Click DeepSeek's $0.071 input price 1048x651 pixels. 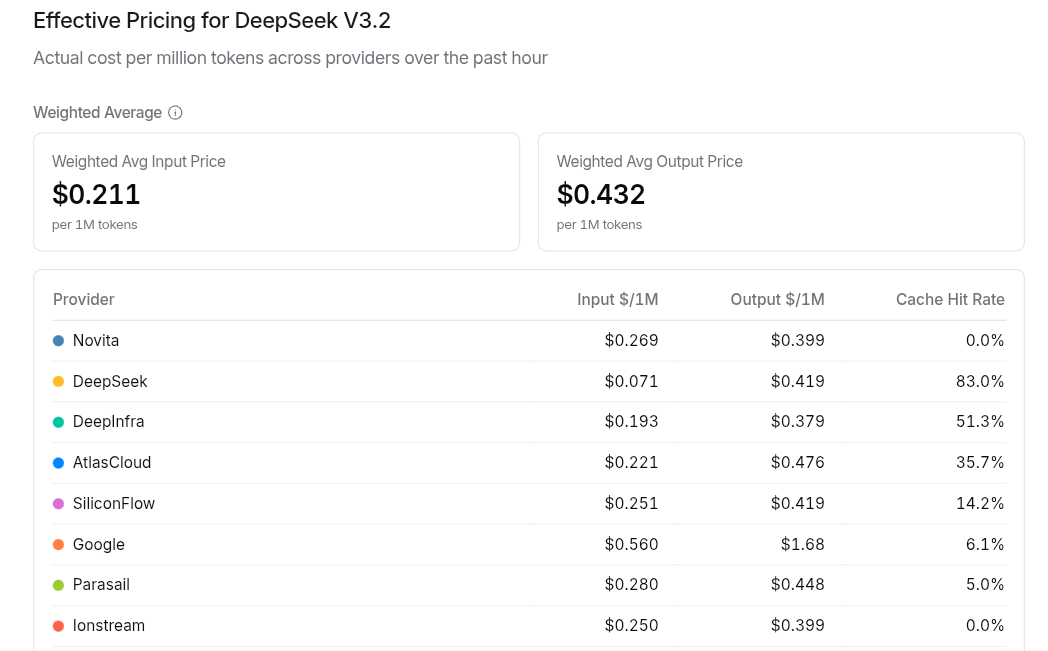632,382
